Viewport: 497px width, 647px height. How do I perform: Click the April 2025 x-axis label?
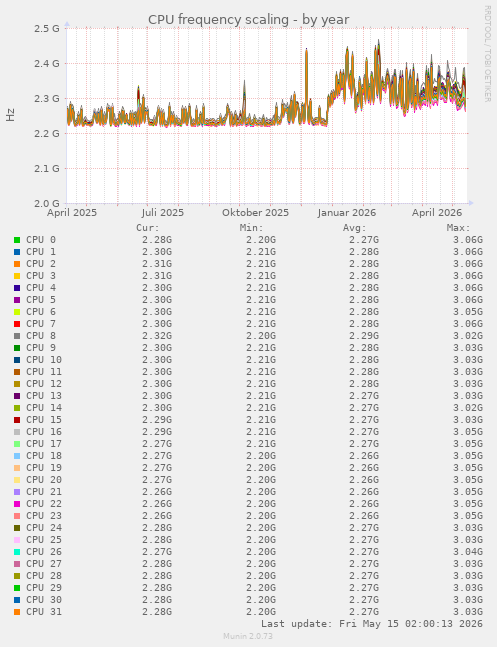click(72, 213)
